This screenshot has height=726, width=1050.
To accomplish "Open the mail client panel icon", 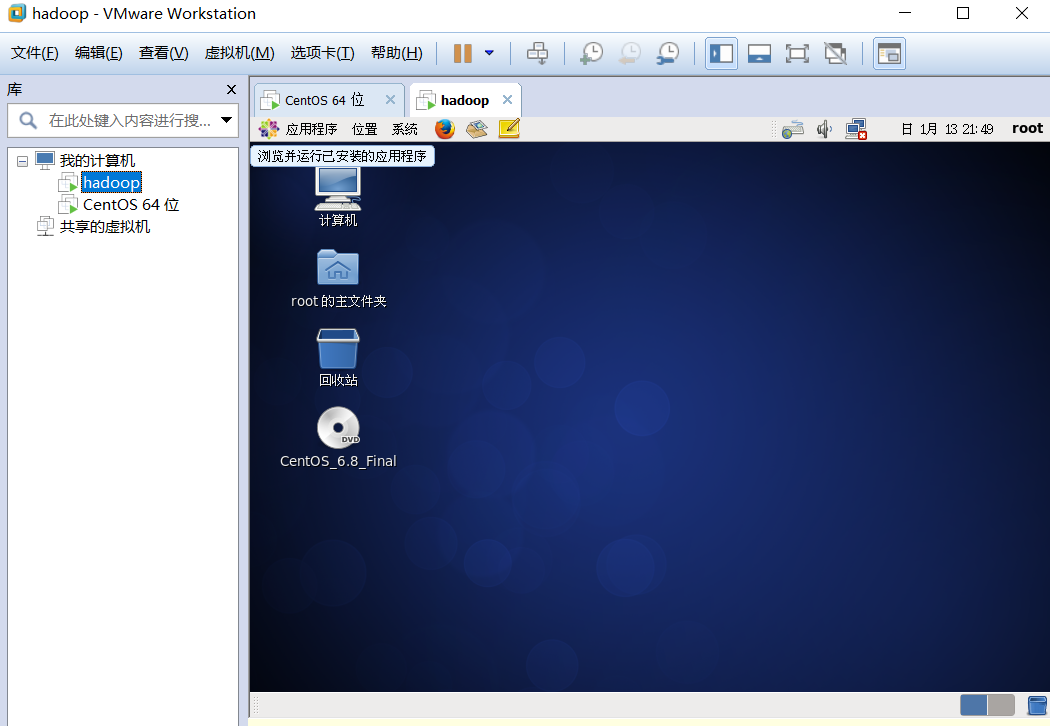I will [477, 129].
